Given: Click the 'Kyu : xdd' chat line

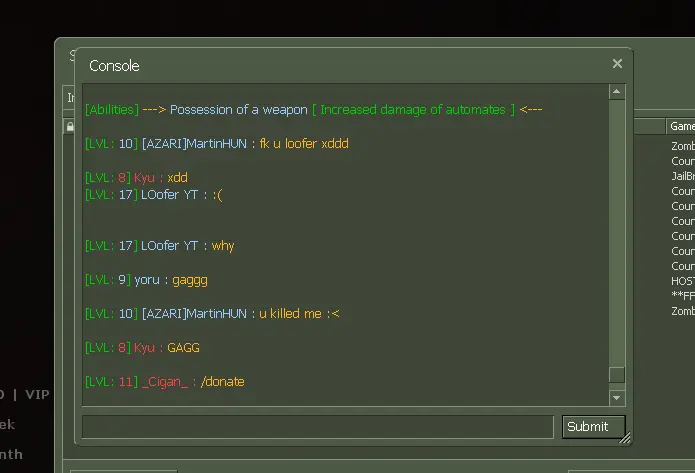Looking at the screenshot, I should [137, 178].
